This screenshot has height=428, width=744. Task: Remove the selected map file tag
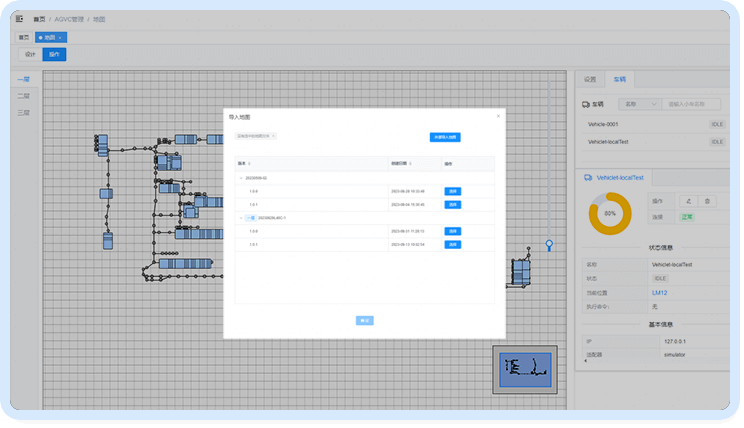[x=273, y=136]
